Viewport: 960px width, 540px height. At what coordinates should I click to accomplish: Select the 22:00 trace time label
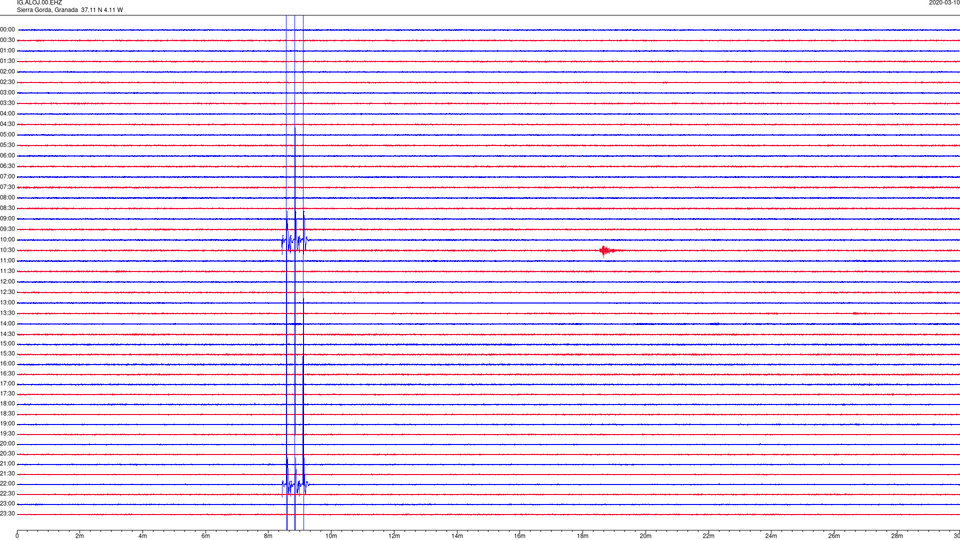(x=7, y=484)
